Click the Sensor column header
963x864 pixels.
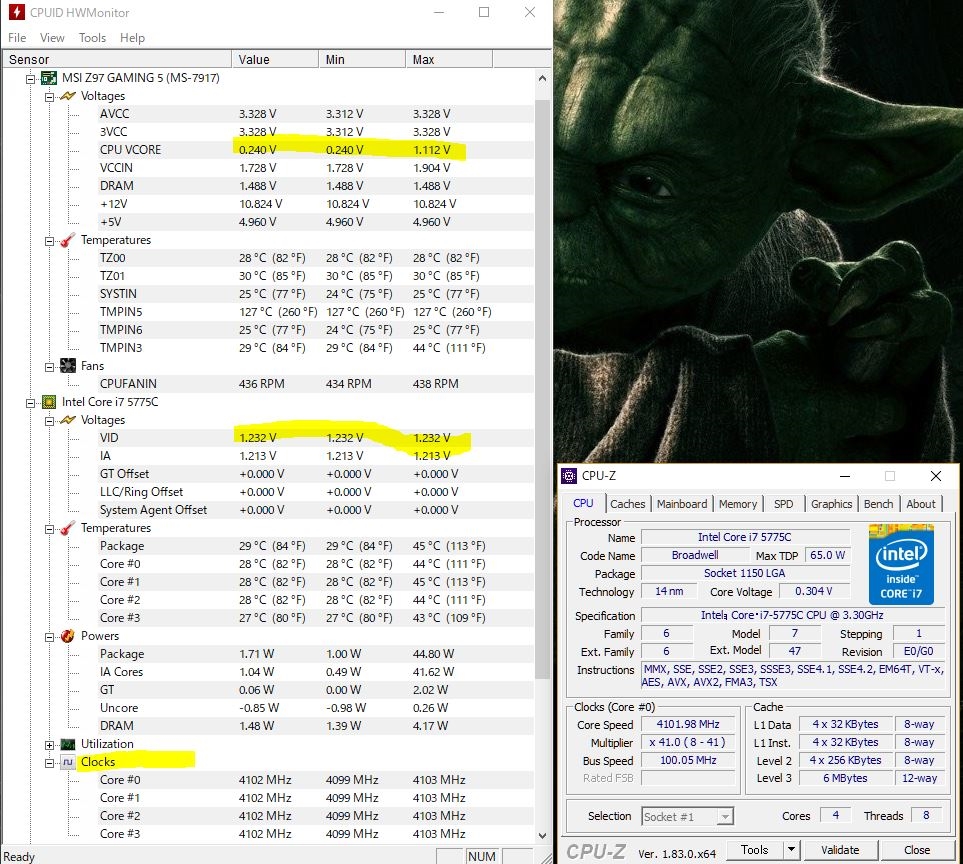click(117, 60)
